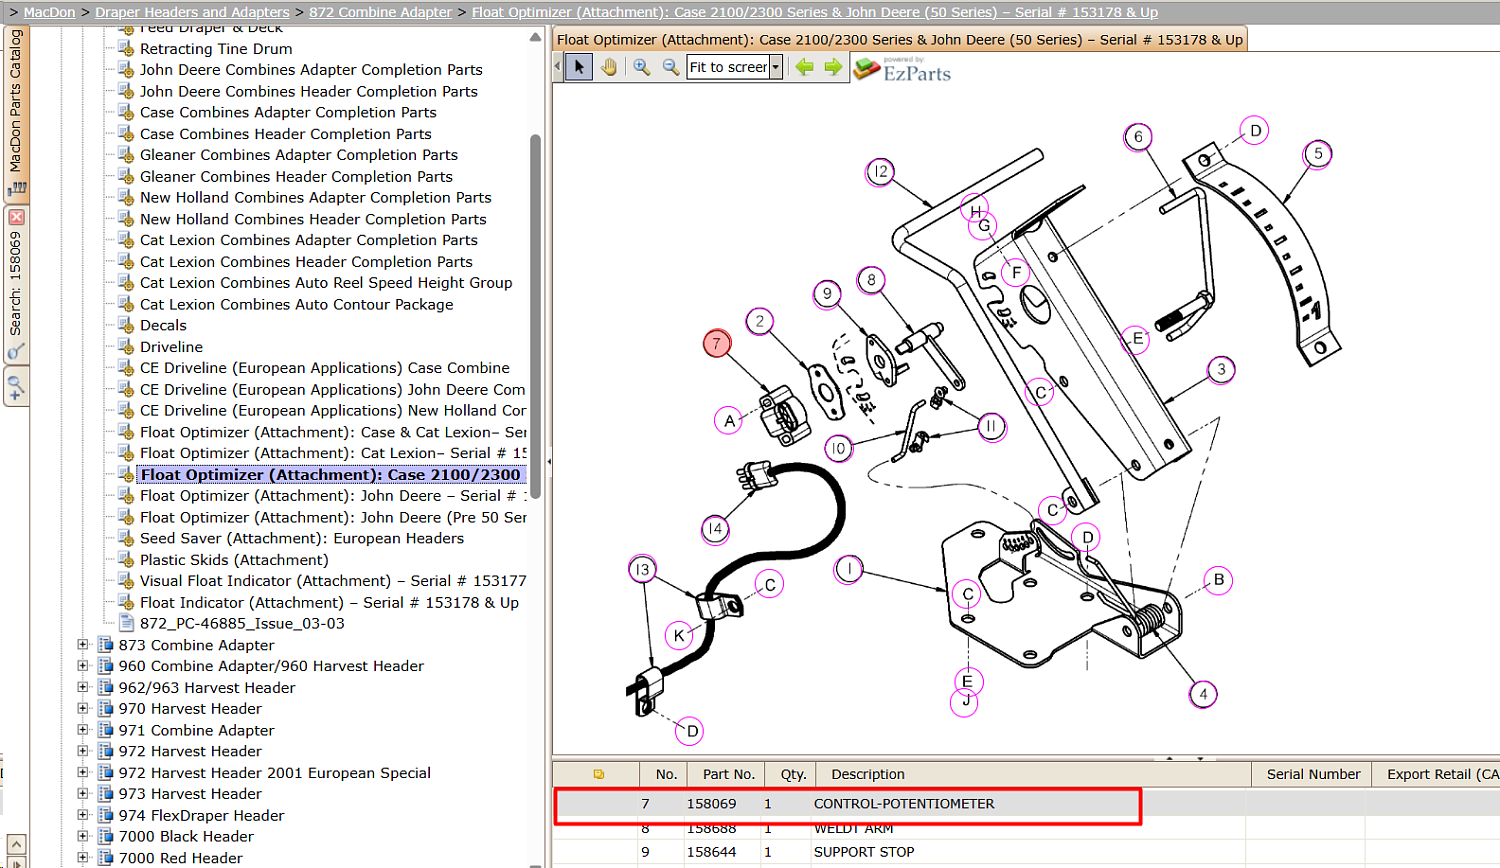
Task: Click callout bubble 4 in the diagram
Action: click(1203, 694)
